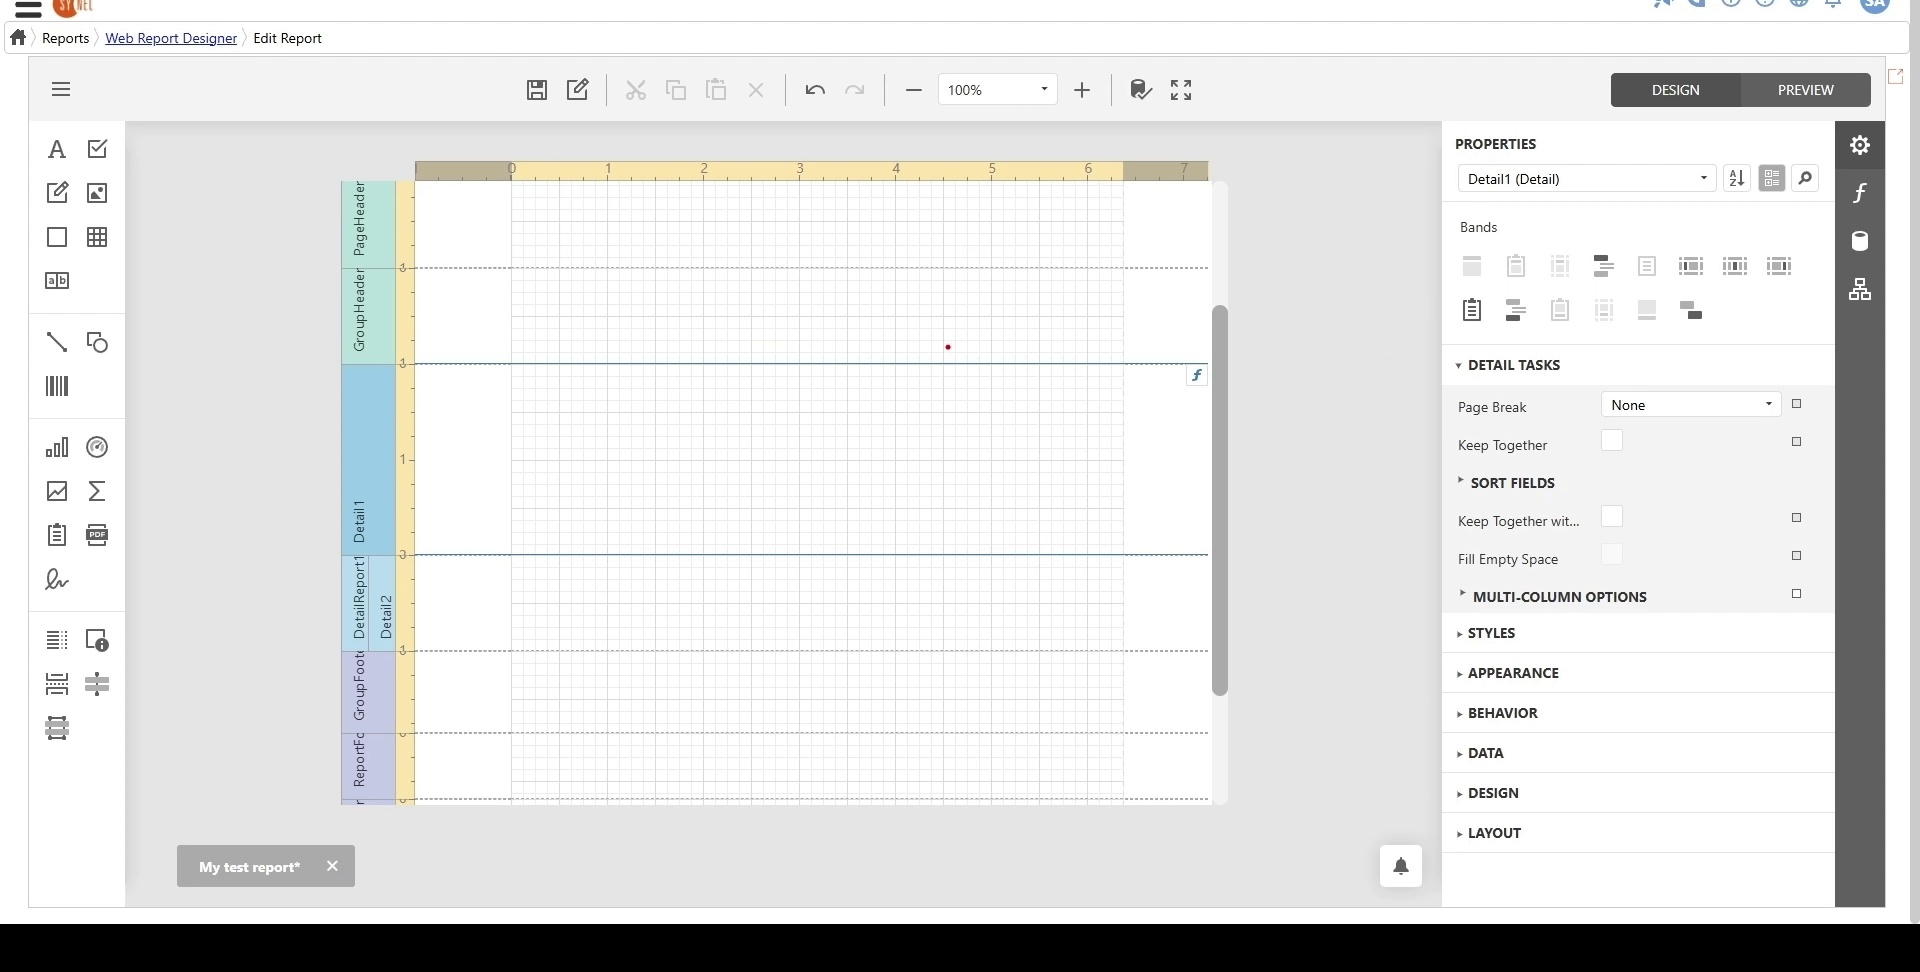Click the zoom in plus button

(1082, 90)
